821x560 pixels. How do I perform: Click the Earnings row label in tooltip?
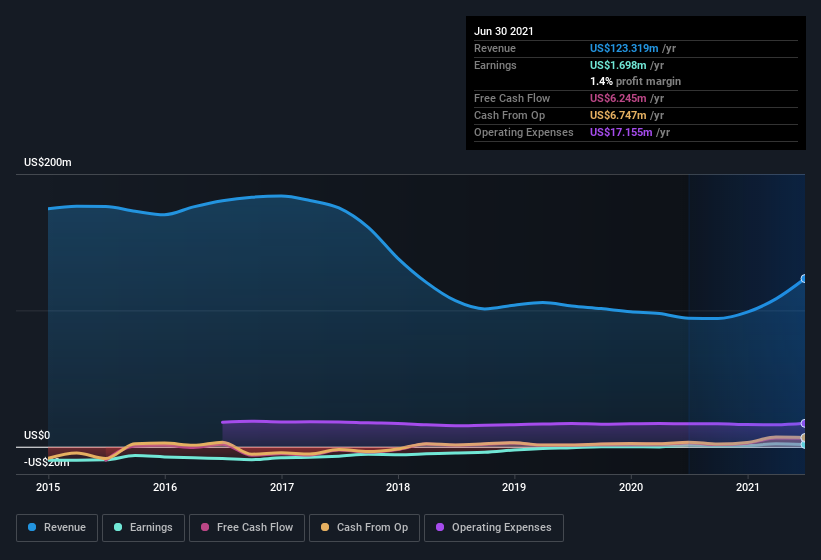tap(495, 65)
